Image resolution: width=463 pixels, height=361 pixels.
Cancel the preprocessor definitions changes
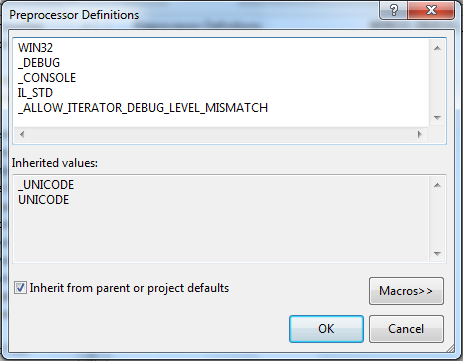[406, 329]
